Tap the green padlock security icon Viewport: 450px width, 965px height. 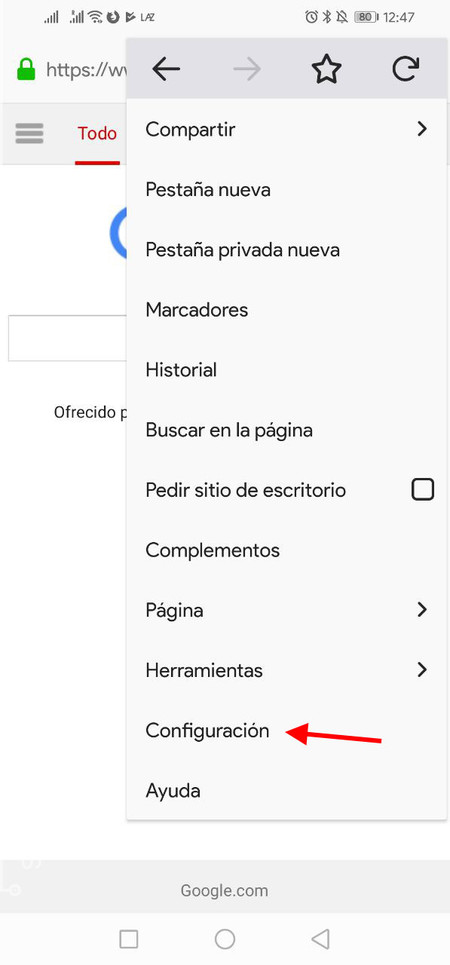[26, 70]
